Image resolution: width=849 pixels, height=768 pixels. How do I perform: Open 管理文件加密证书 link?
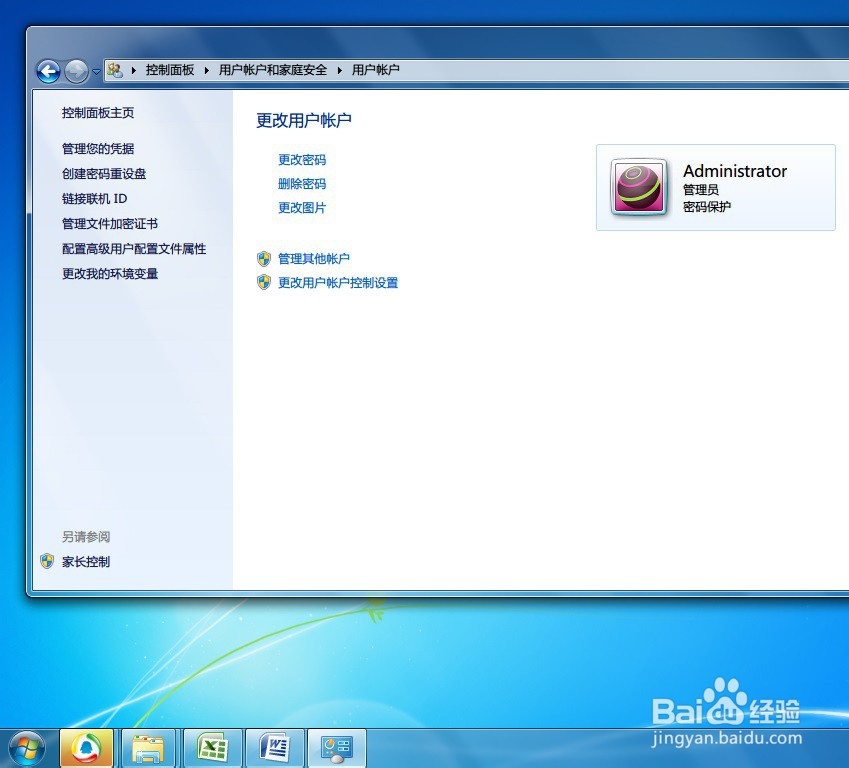pos(110,224)
